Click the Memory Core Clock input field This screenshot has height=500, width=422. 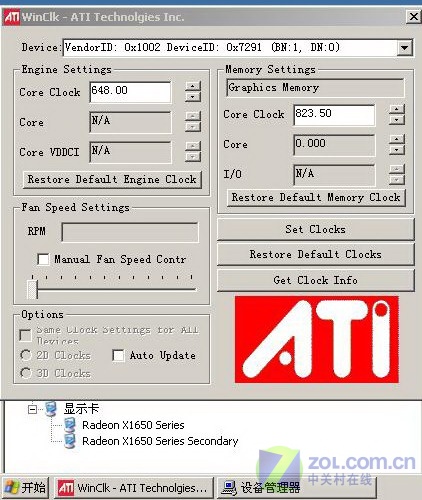(x=334, y=115)
